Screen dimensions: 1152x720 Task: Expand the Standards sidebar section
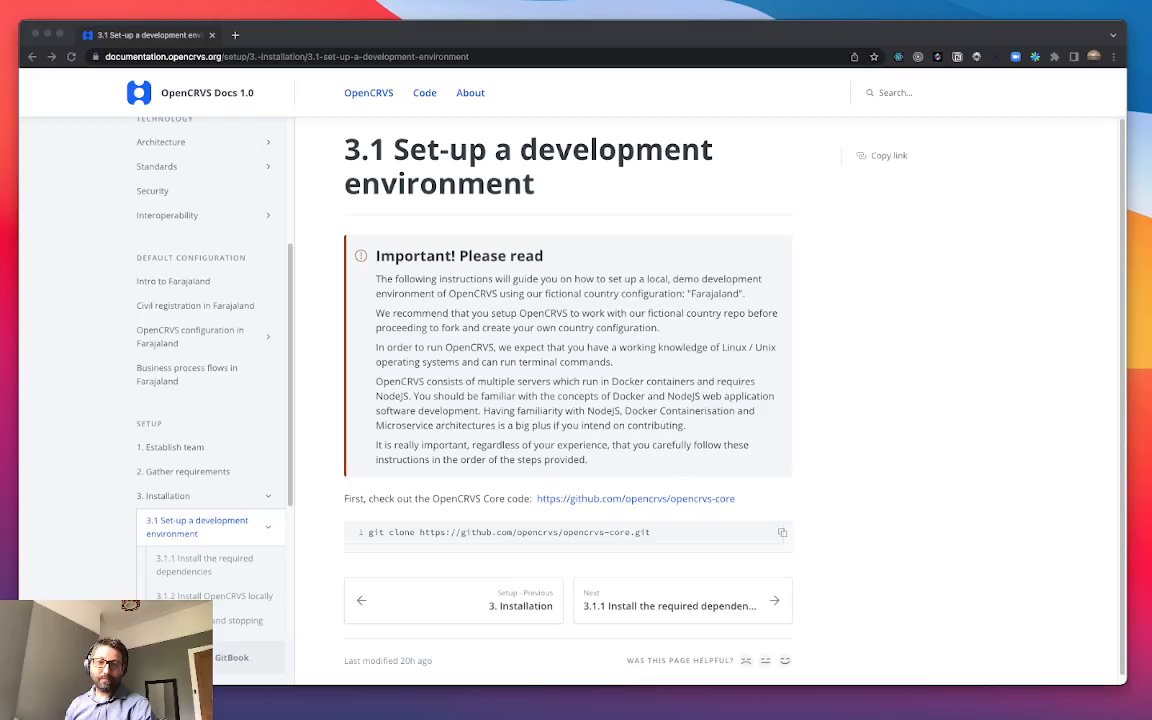[268, 167]
